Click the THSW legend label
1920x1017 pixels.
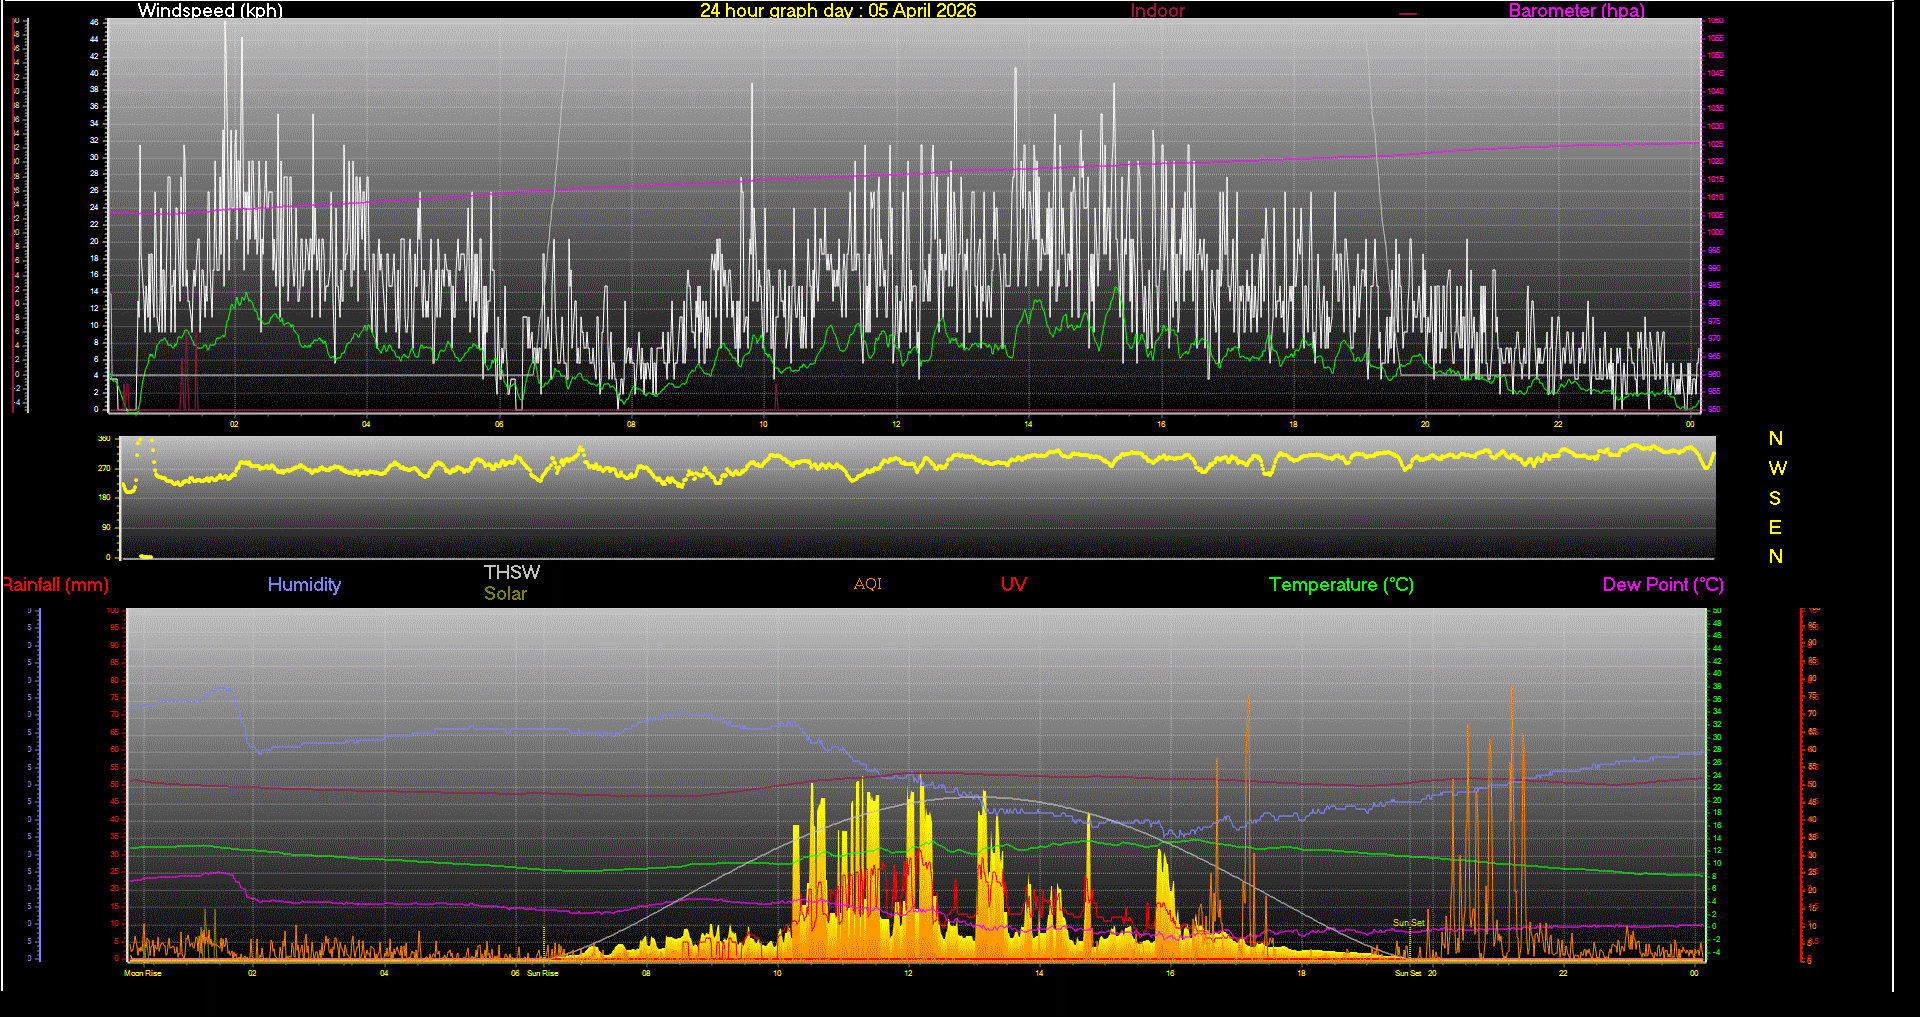(512, 572)
